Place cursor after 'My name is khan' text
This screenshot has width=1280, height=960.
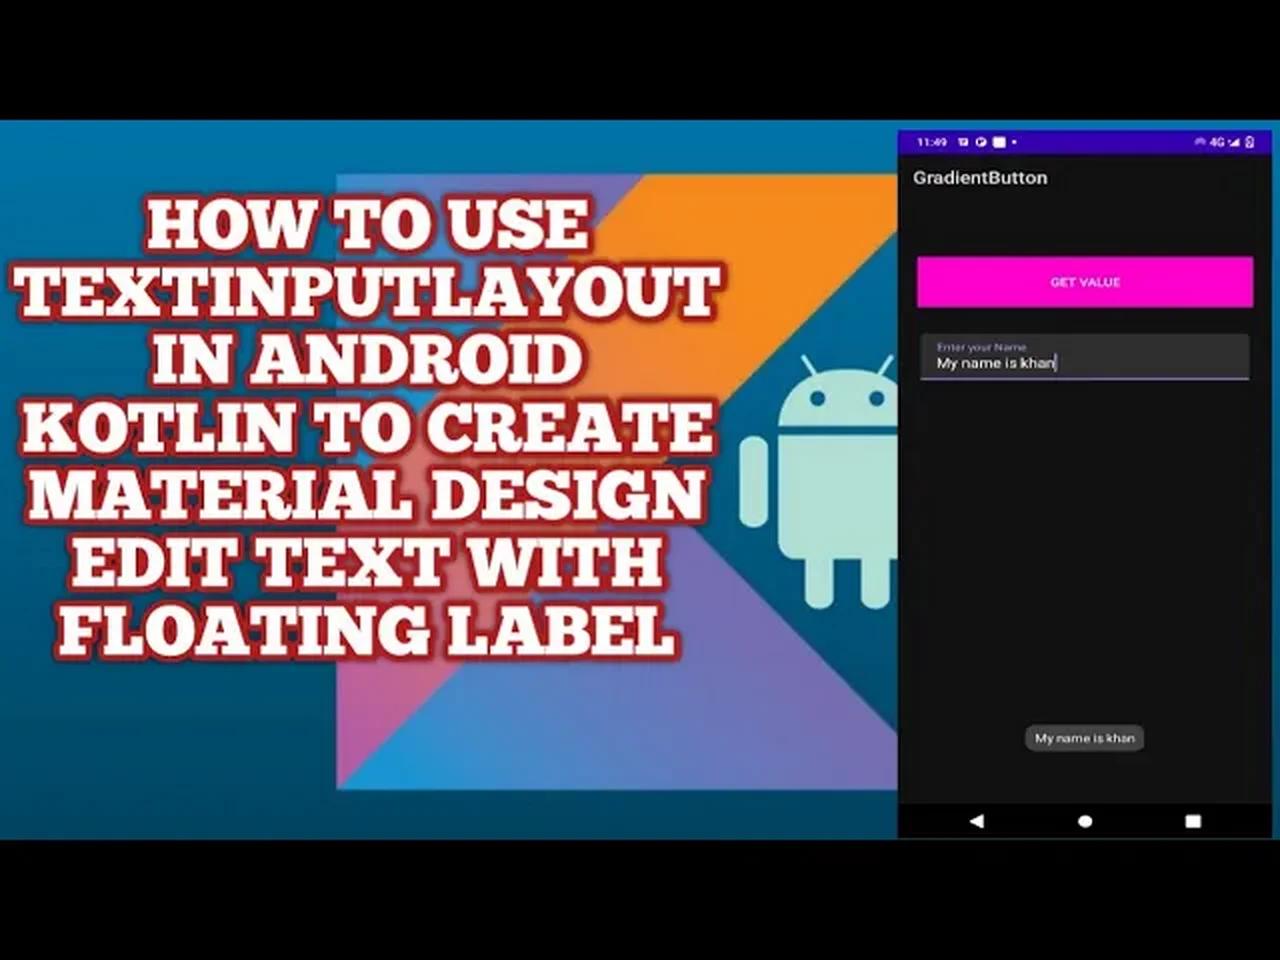pyautogui.click(x=1056, y=363)
